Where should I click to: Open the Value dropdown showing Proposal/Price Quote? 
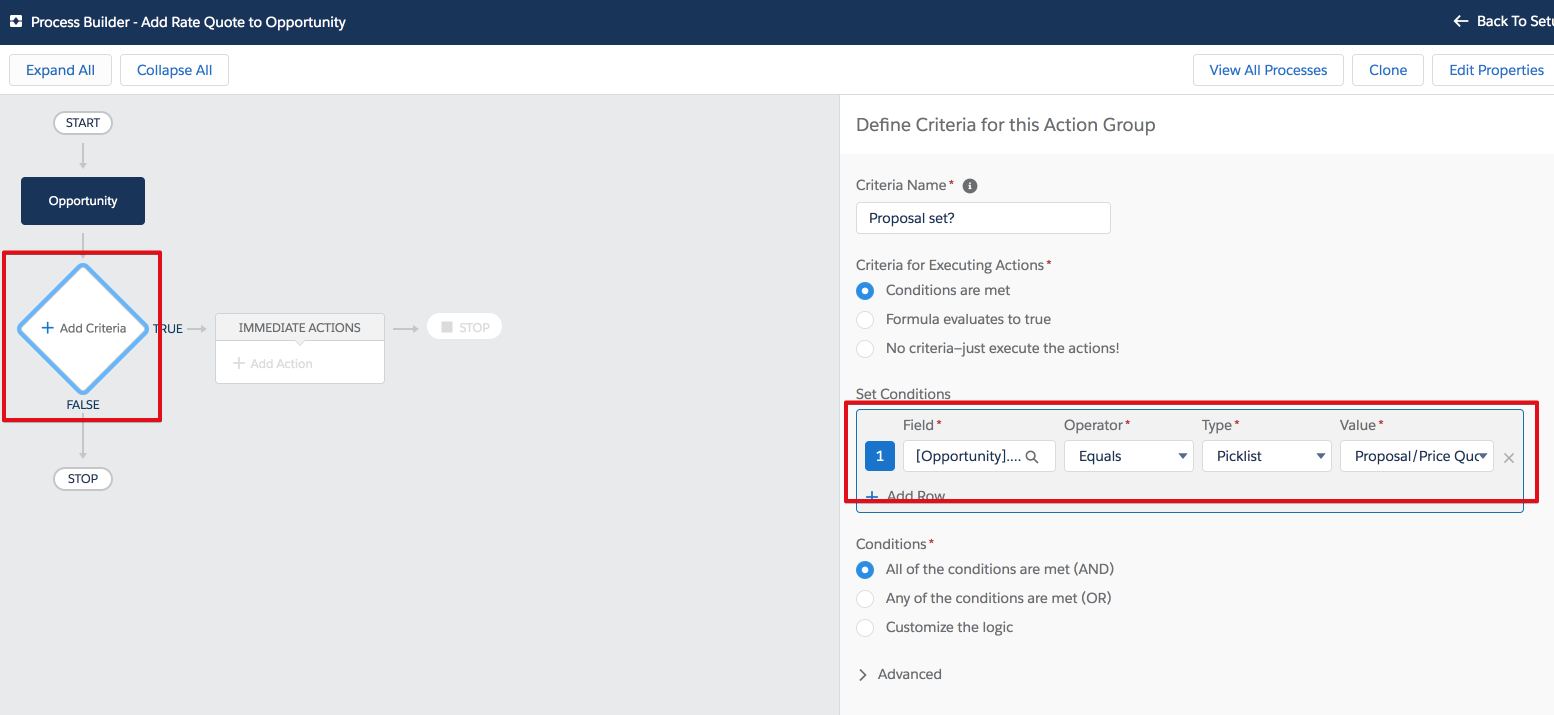pyautogui.click(x=1417, y=456)
